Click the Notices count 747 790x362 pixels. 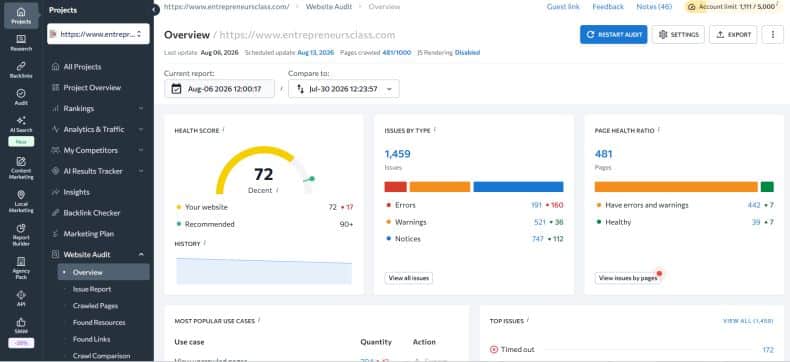point(538,239)
